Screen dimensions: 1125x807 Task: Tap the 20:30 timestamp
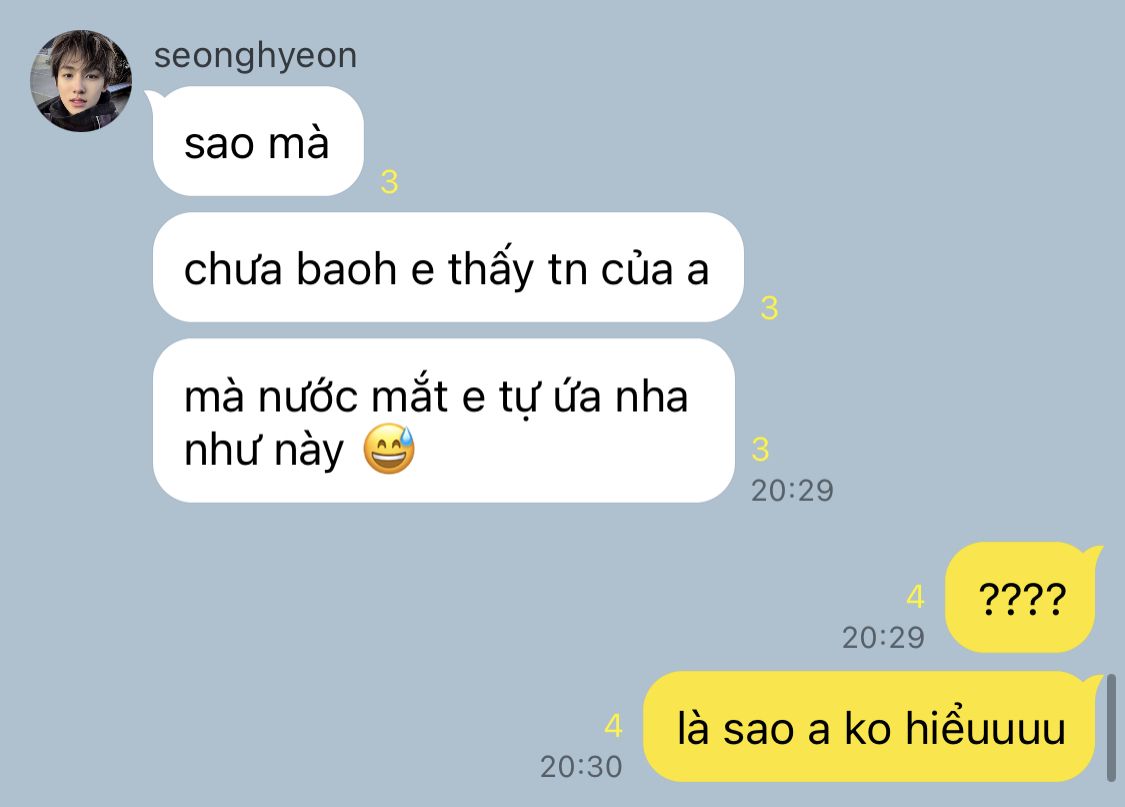(581, 767)
